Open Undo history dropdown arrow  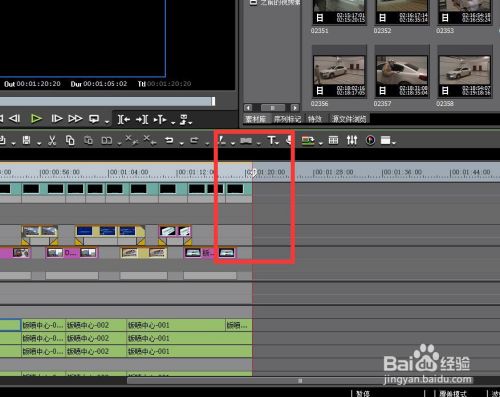182,144
